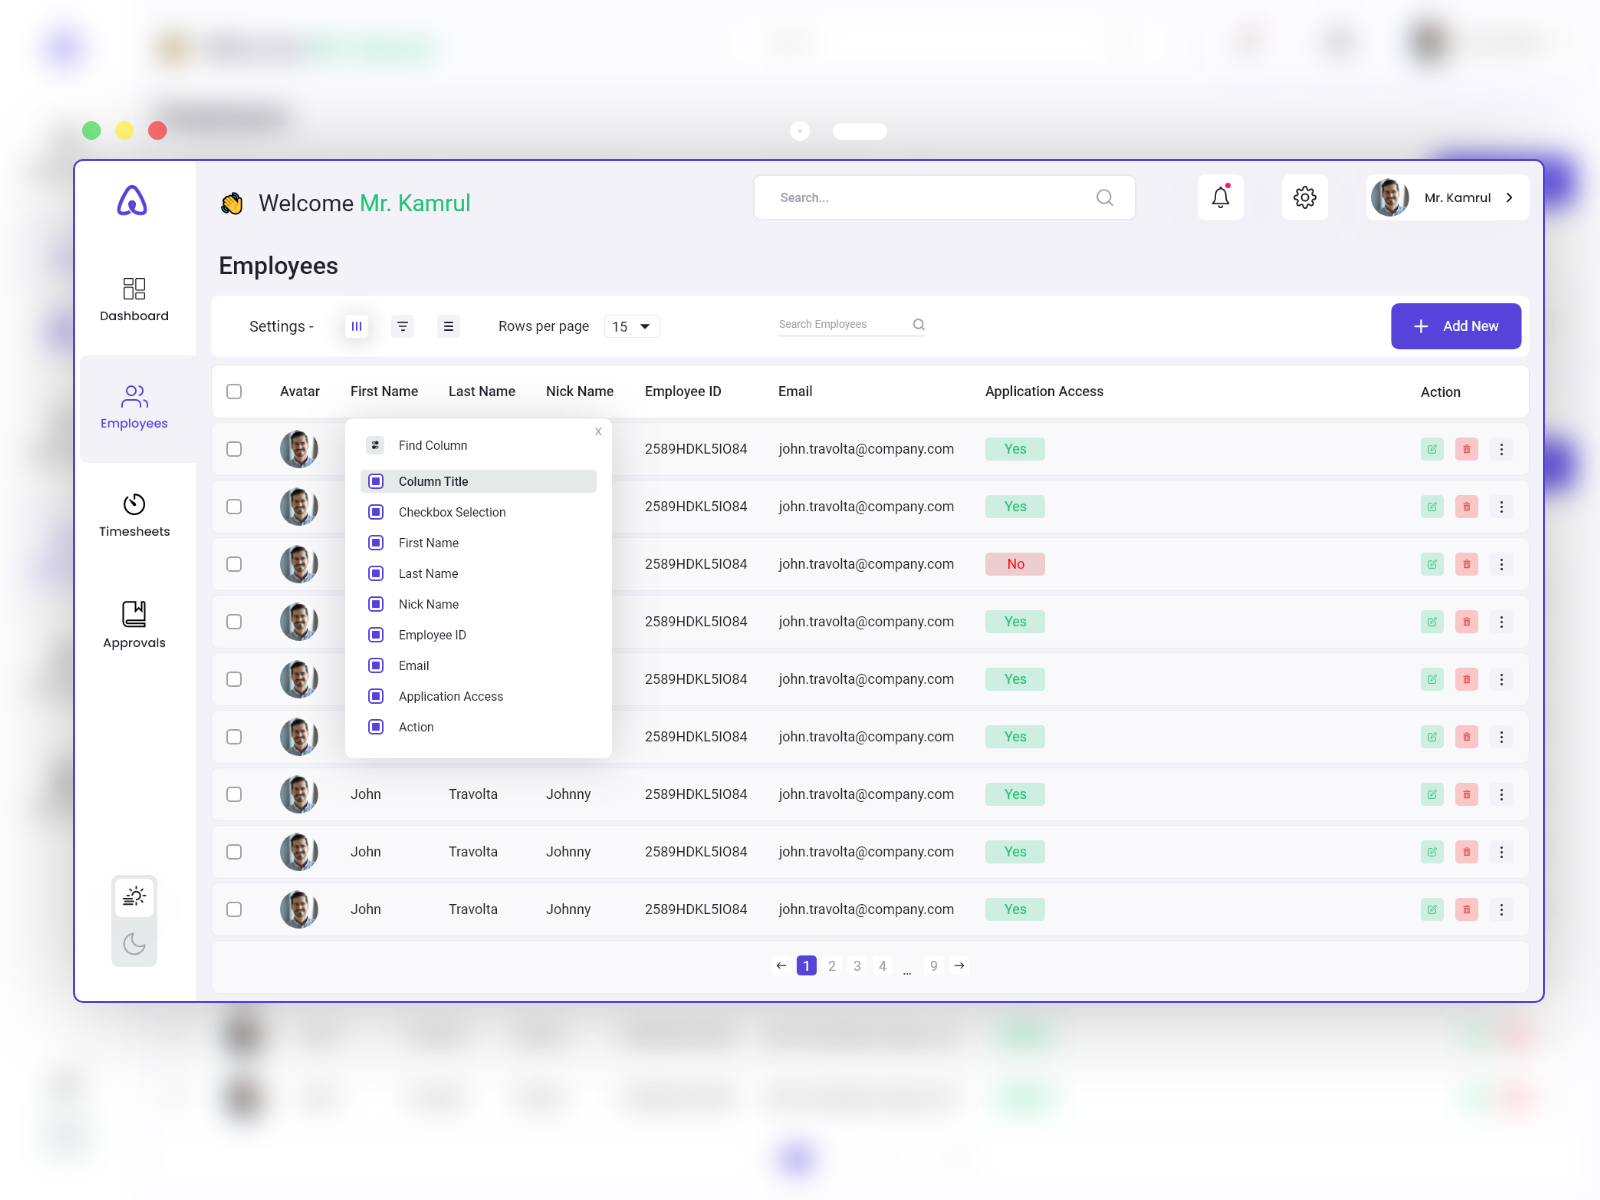Go to Approvals in the sidebar
This screenshot has height=1200, width=1600.
(x=134, y=625)
